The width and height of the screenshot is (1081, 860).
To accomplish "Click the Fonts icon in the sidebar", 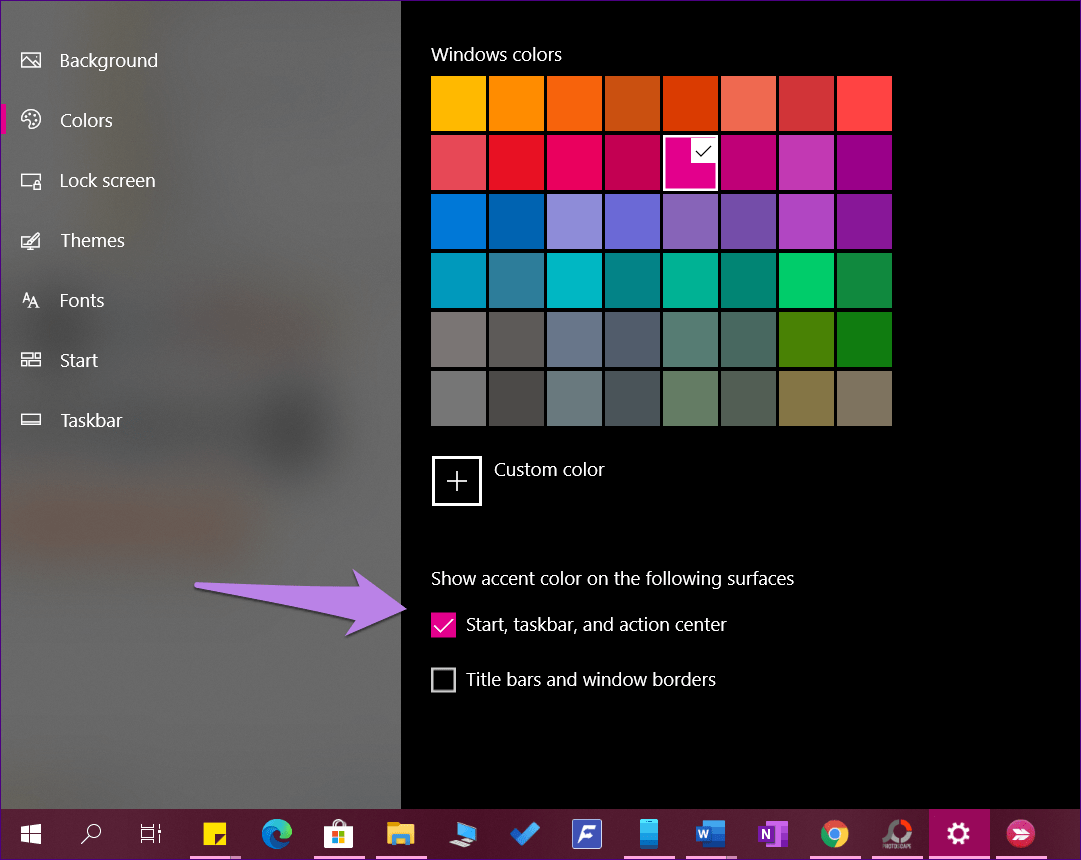I will coord(31,301).
